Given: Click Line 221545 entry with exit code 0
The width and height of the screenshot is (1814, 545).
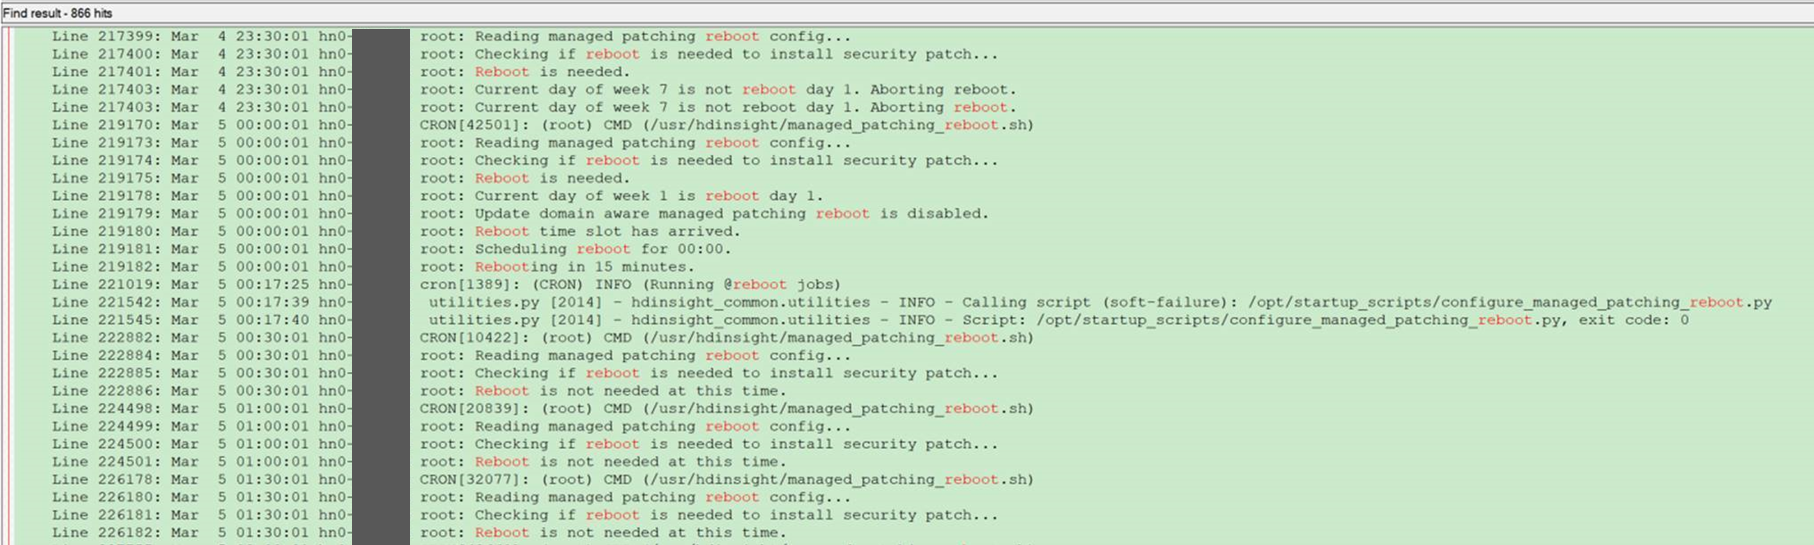Looking at the screenshot, I should [1058, 320].
